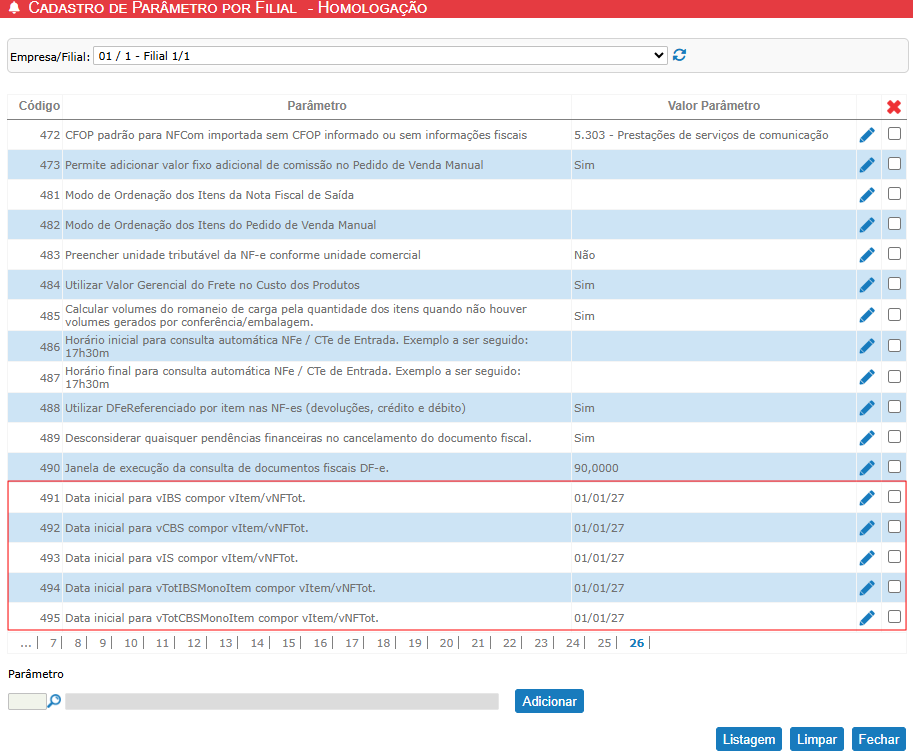The image size is (913, 752).
Task: Select checkbox for parameter 494
Action: click(894, 587)
